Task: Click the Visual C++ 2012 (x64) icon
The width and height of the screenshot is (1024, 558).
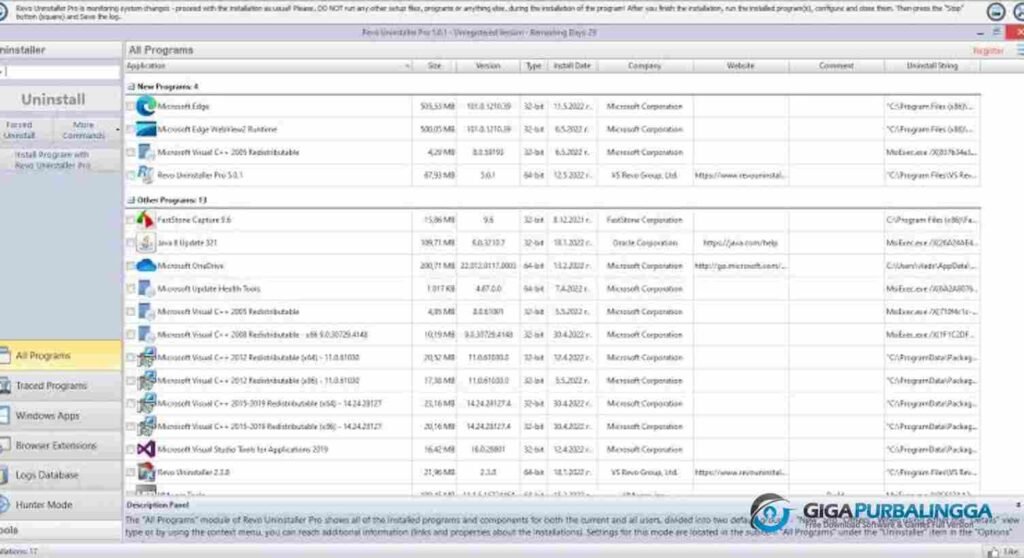Action: [x=146, y=357]
